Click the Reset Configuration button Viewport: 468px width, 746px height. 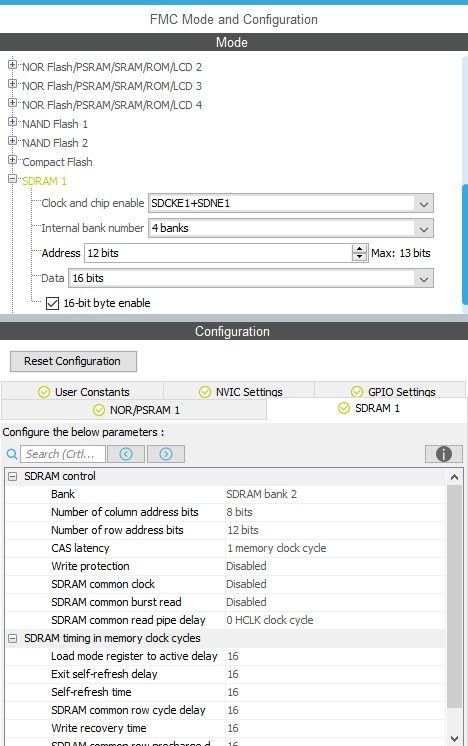(73, 361)
